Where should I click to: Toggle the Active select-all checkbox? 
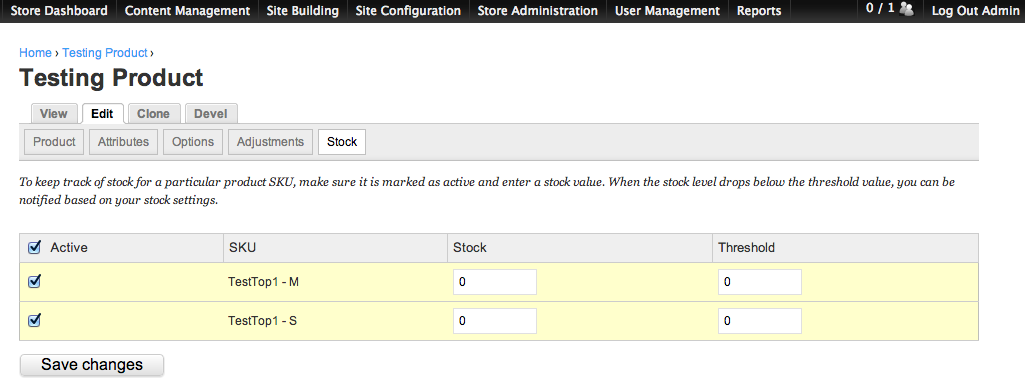pos(35,248)
